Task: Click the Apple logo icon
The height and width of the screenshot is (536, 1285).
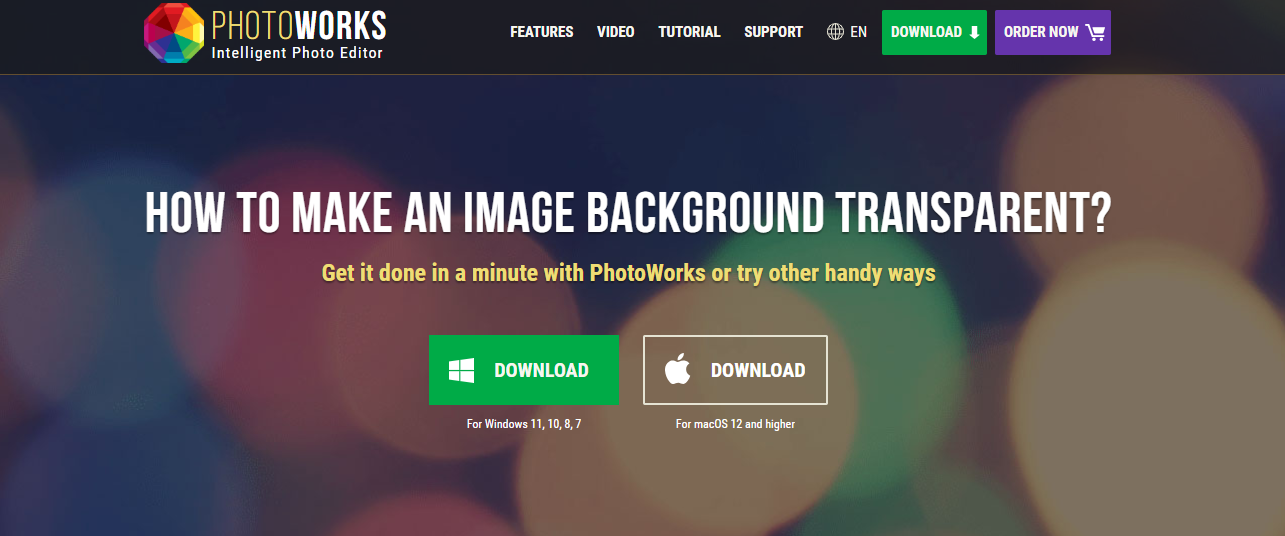Action: [678, 370]
